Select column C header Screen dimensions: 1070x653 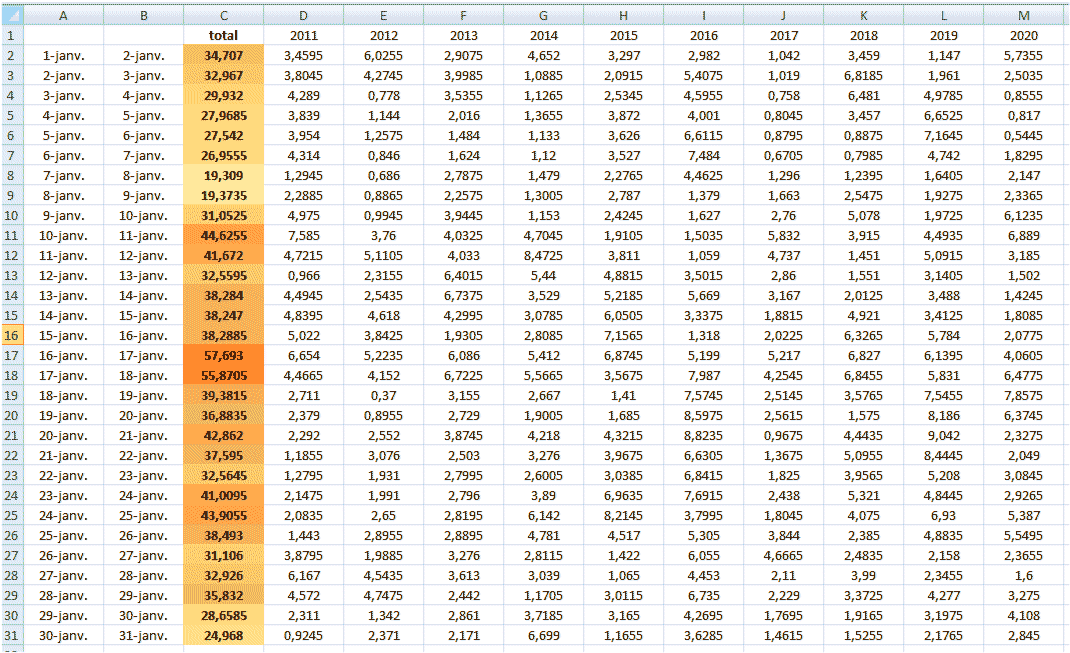point(224,15)
